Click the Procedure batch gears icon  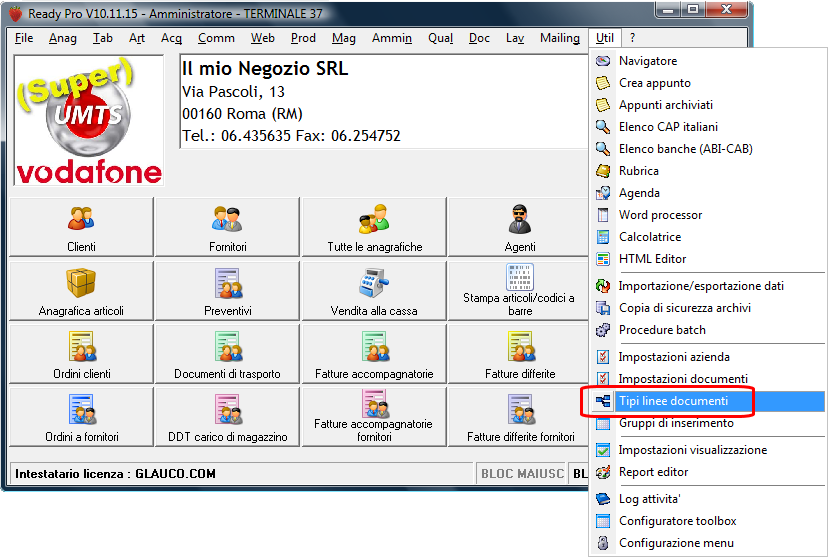(x=603, y=330)
